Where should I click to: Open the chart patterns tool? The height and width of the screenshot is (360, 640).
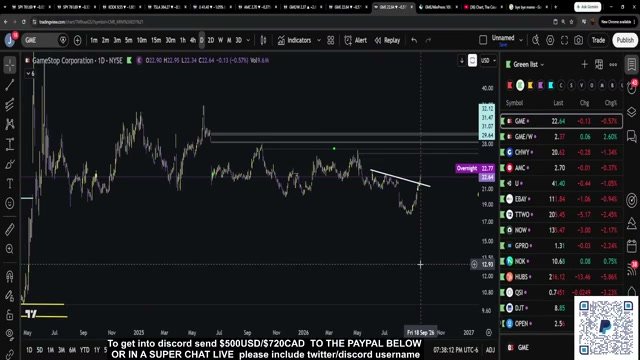(x=10, y=124)
